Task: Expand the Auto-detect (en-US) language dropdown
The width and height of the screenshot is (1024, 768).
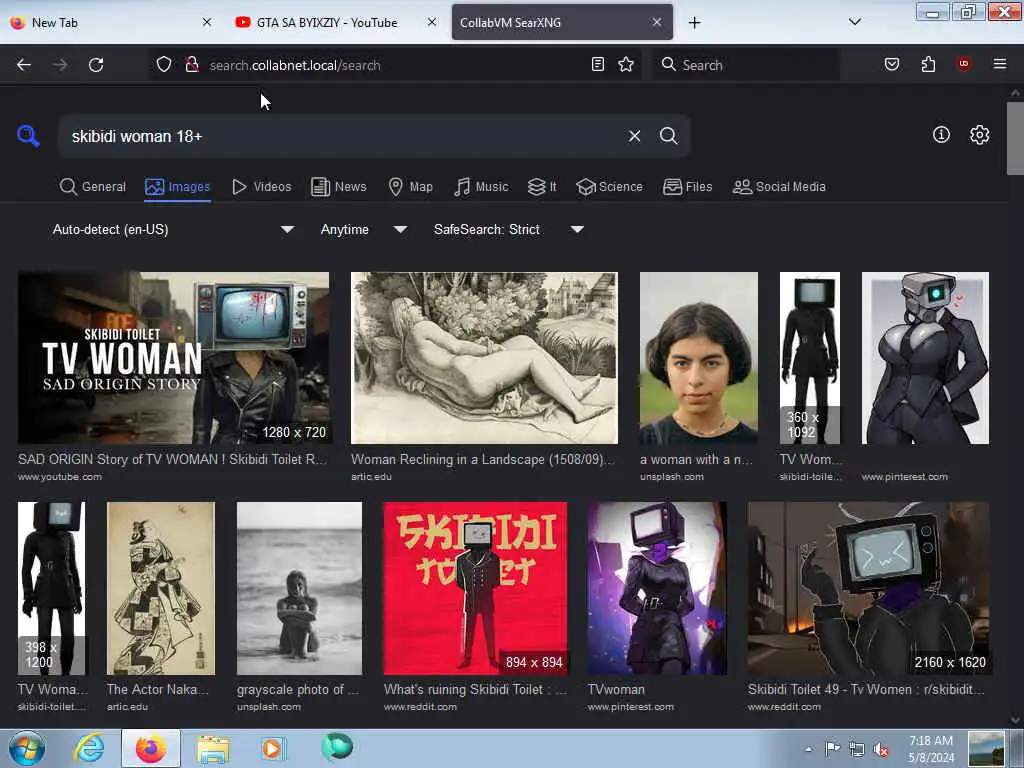Action: tap(173, 229)
